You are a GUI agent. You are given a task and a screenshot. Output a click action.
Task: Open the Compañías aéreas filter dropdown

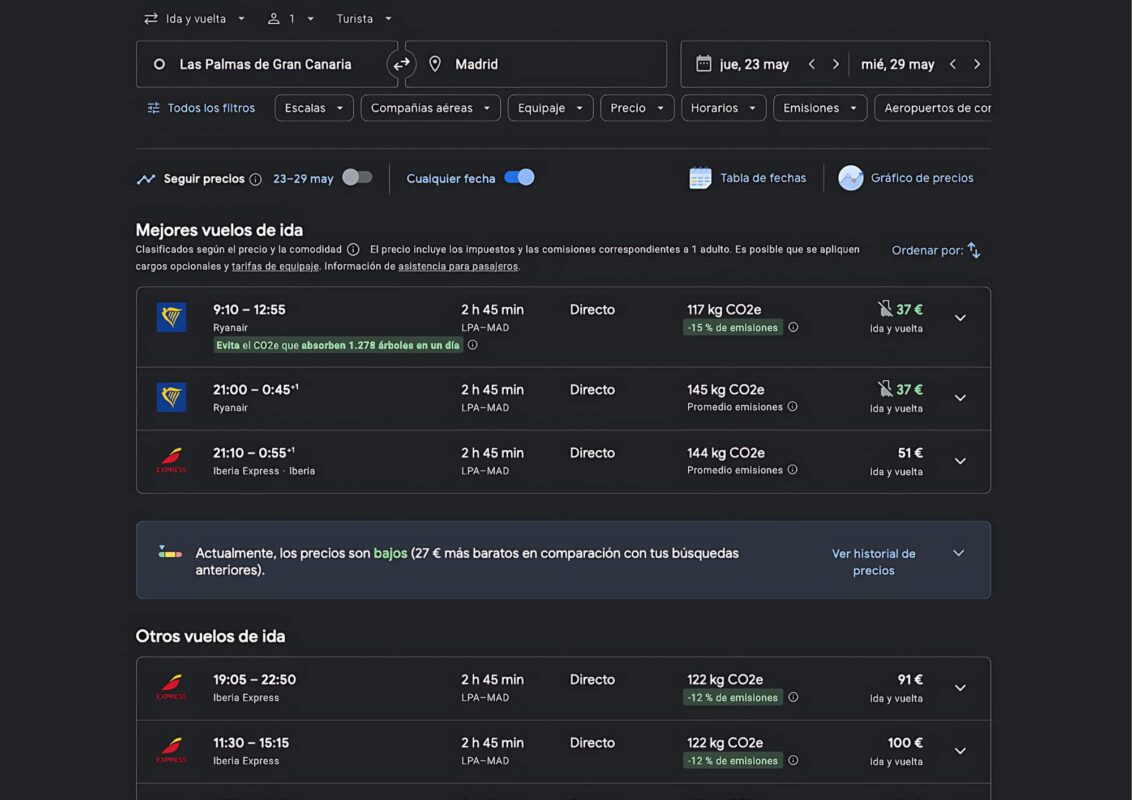(x=430, y=108)
